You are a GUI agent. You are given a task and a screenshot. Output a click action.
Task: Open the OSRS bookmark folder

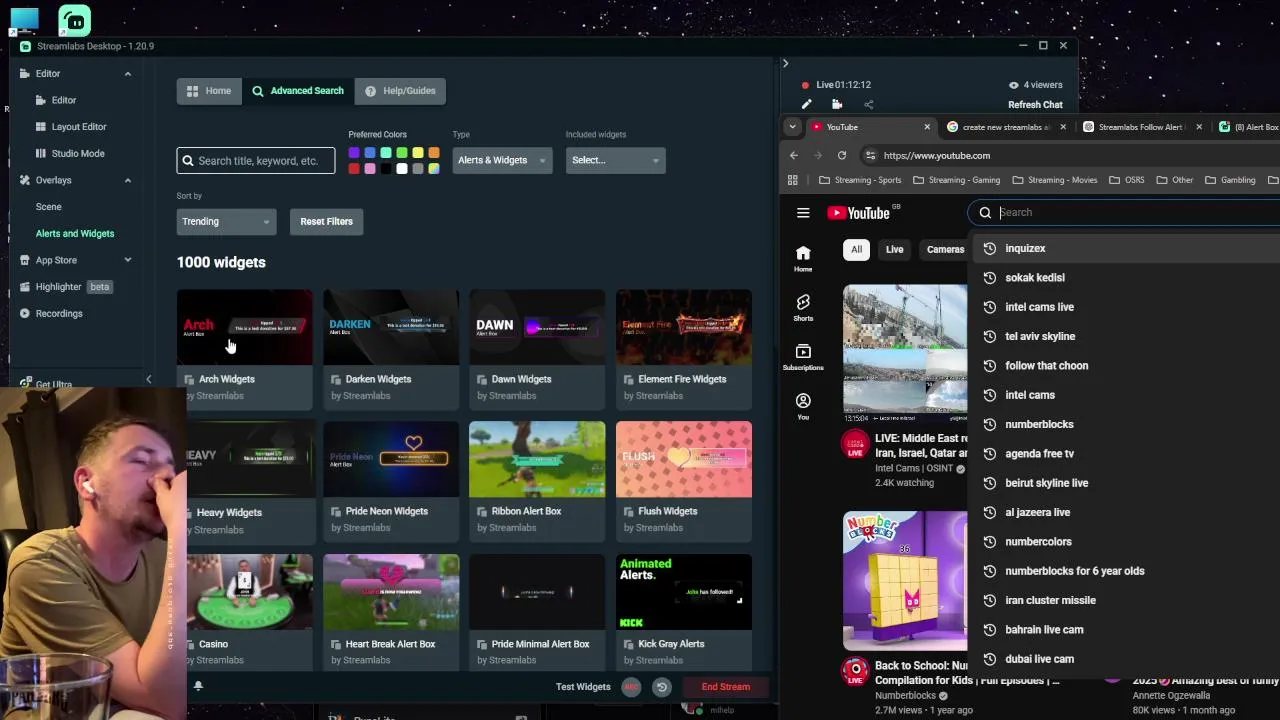coord(1126,180)
